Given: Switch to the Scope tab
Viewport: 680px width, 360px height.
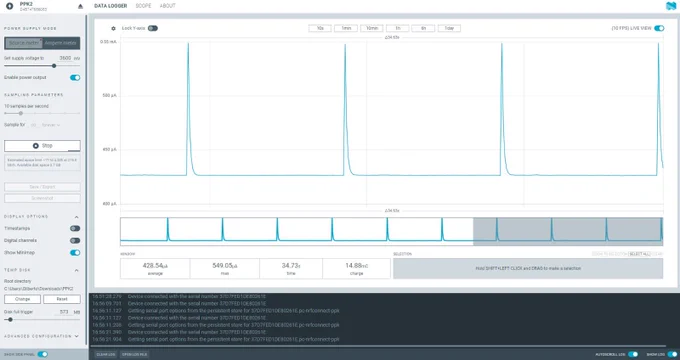Looking at the screenshot, I should coord(143,6).
